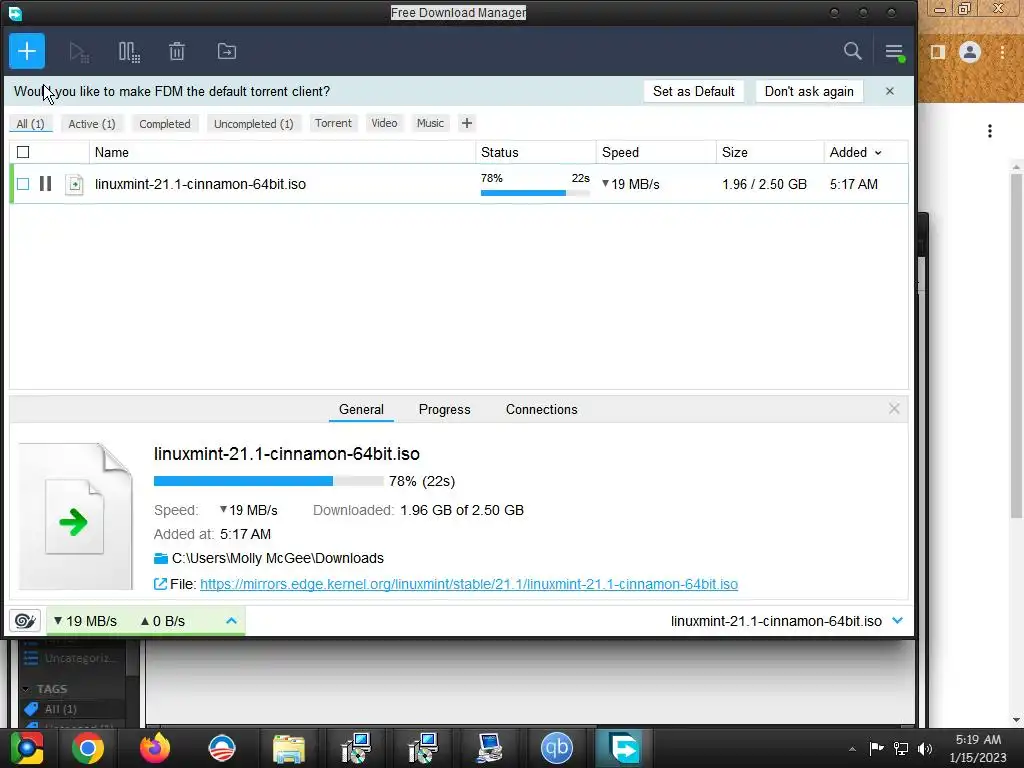1024x768 pixels.
Task: Open Chrome from the taskbar
Action: point(88,748)
